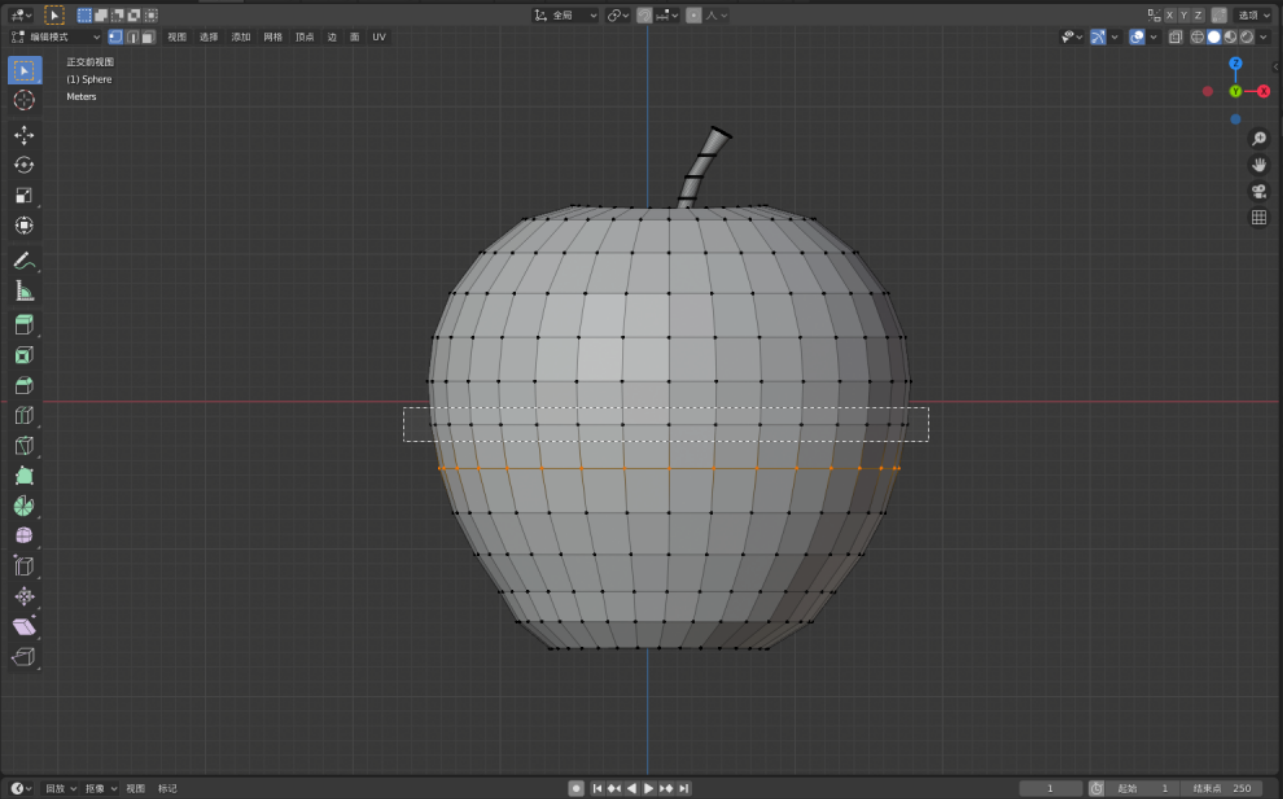This screenshot has height=799, width=1283.
Task: Switch viewport to wireframe shading
Action: [1197, 37]
